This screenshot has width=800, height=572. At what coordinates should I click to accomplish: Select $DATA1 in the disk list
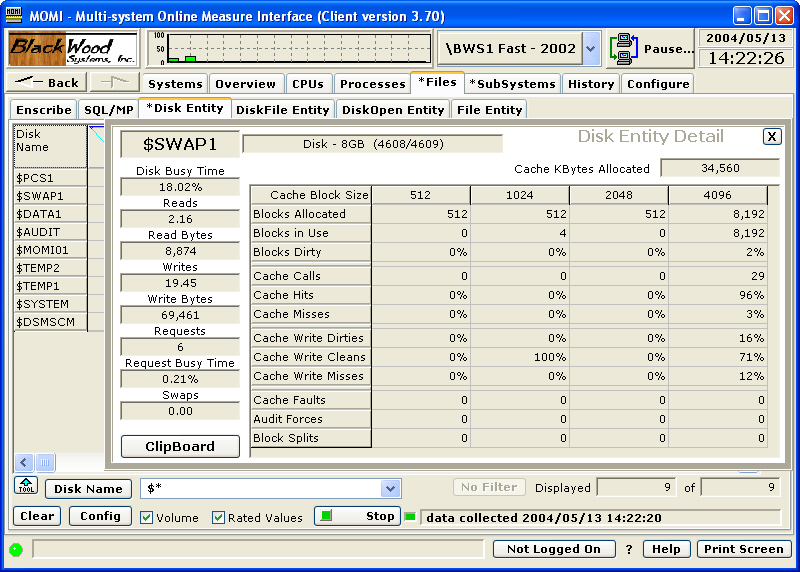(40, 214)
